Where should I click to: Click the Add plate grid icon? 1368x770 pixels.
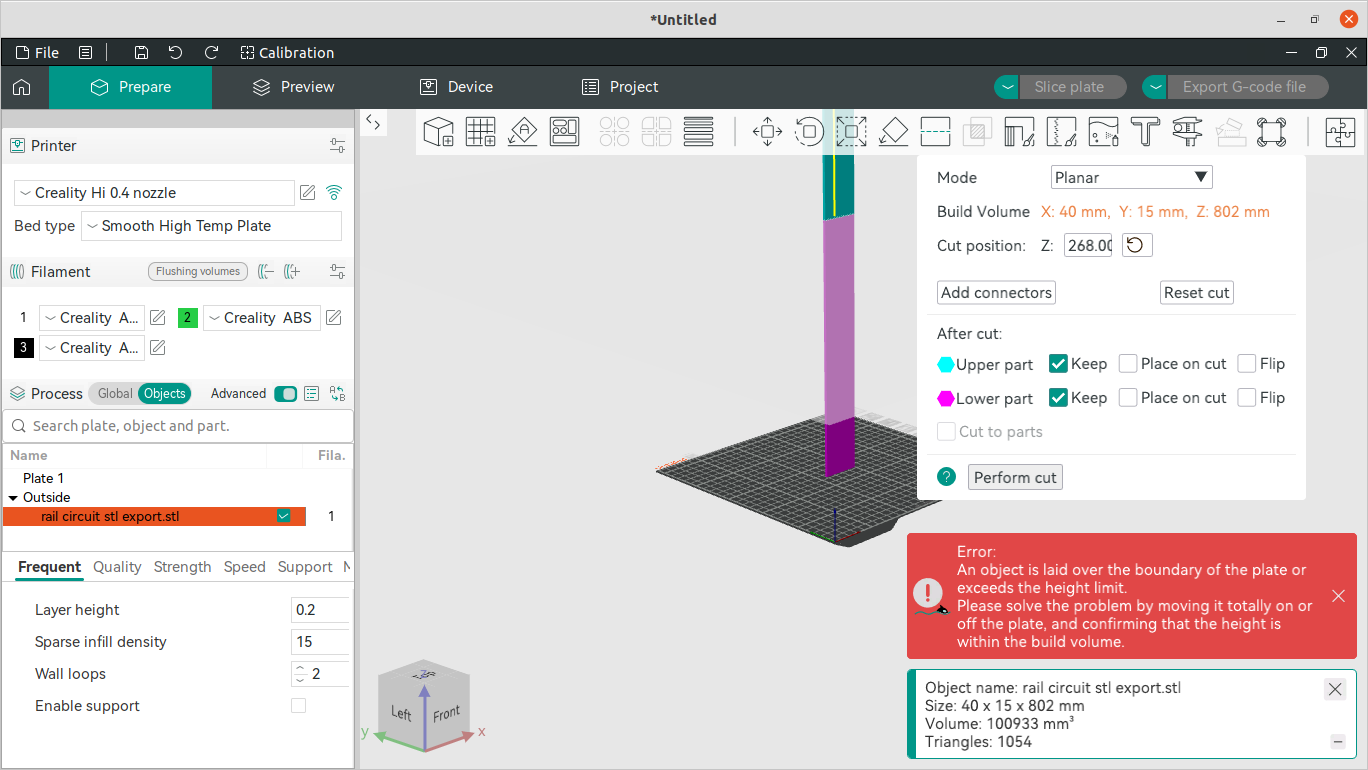tap(481, 132)
